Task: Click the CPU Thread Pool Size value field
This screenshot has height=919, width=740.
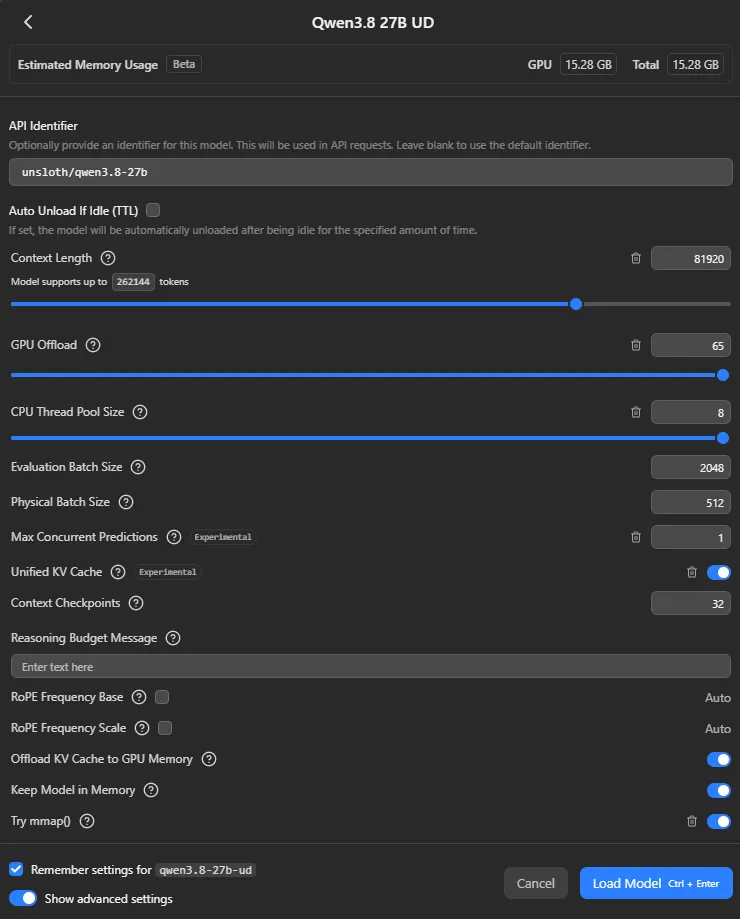Action: pos(691,413)
